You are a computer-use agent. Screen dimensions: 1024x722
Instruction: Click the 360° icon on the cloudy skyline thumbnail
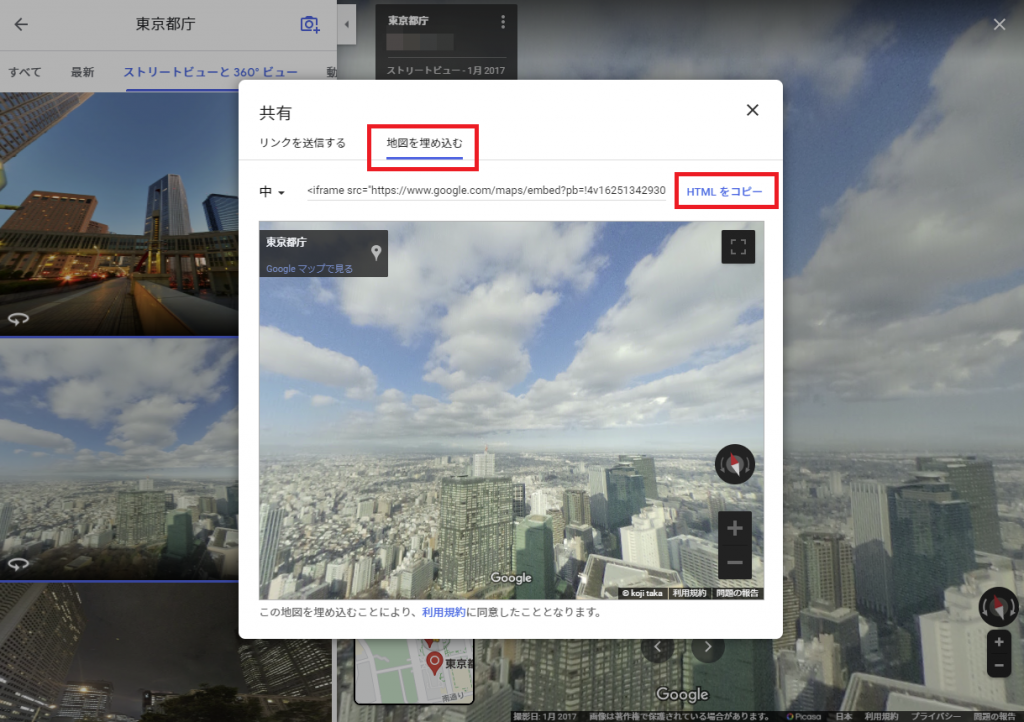18,563
